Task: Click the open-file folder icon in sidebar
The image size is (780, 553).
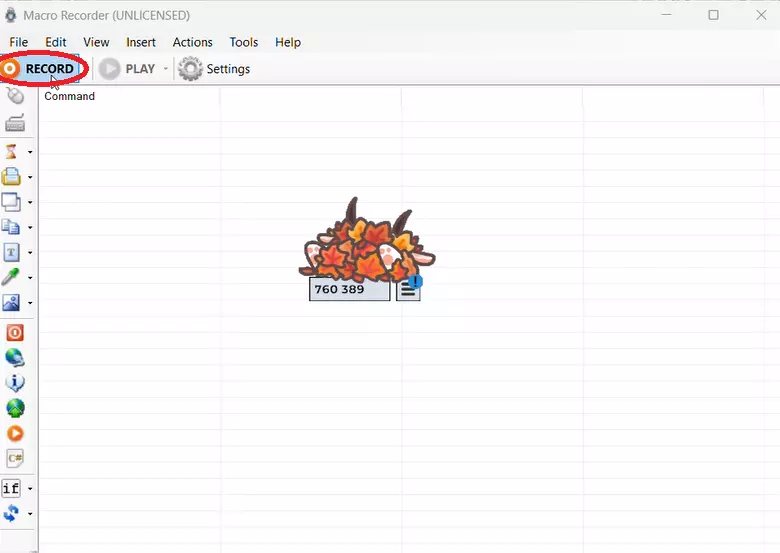Action: coord(11,177)
